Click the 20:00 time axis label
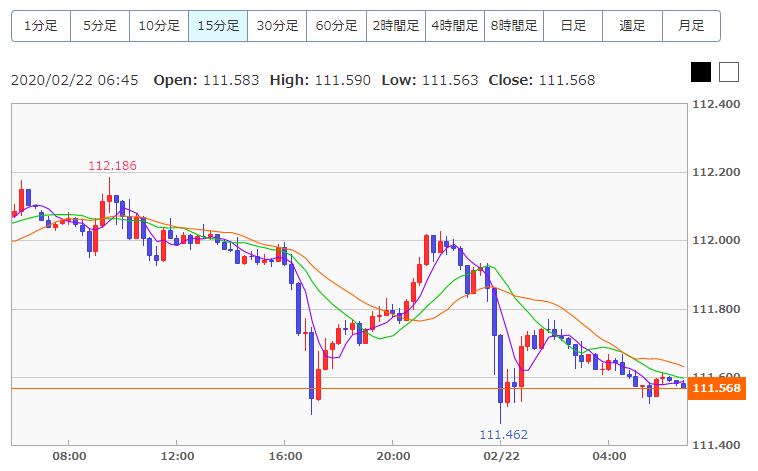 (393, 456)
